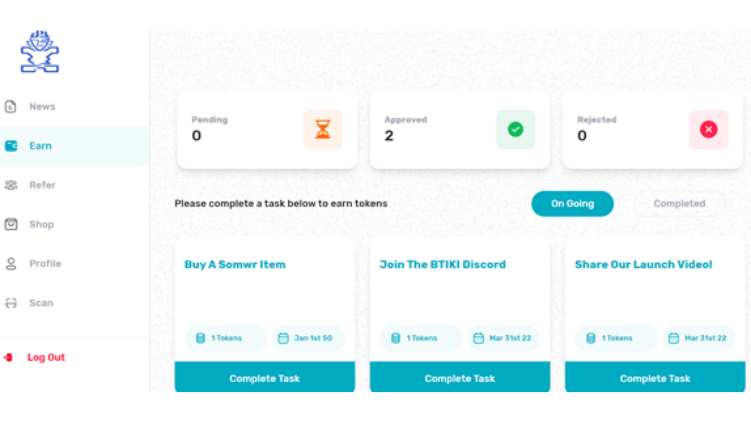Click the Profile person icon
Image resolution: width=751 pixels, height=423 pixels.
(11, 263)
